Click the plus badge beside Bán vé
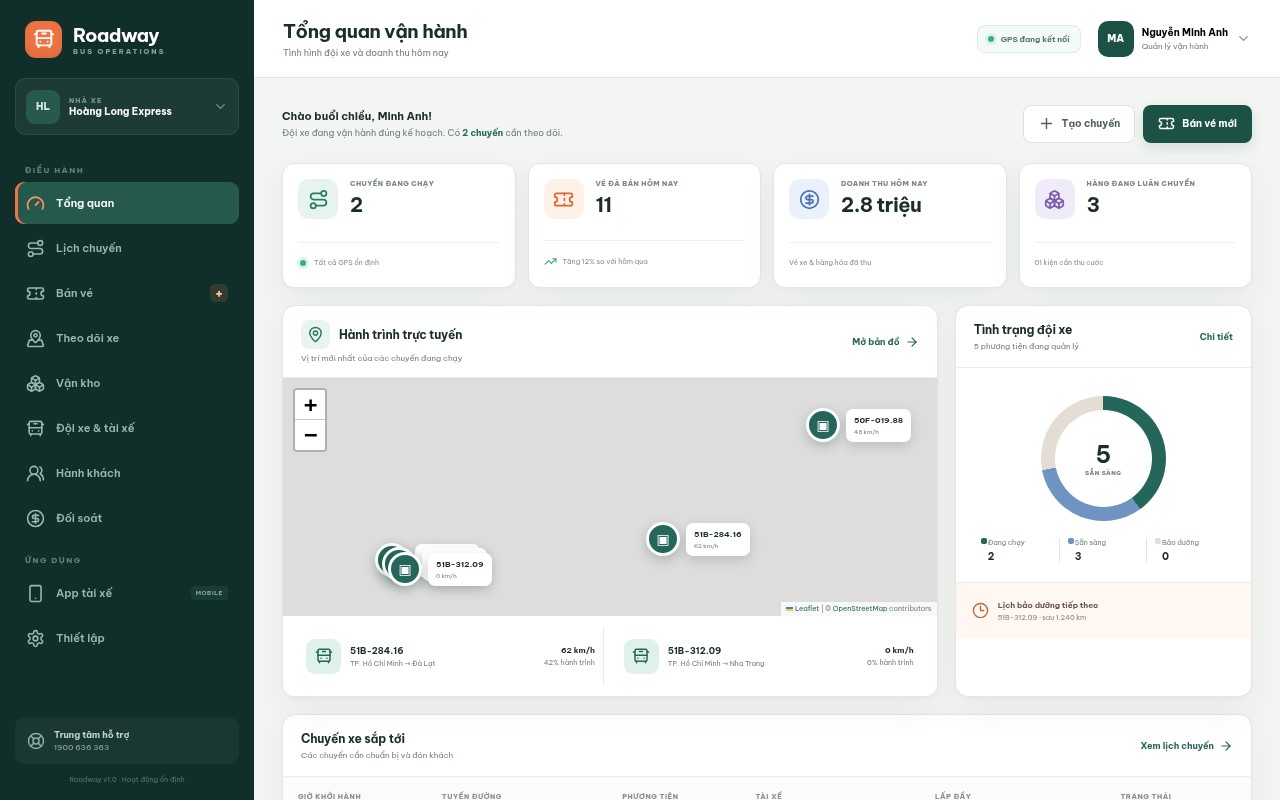The width and height of the screenshot is (1280, 800). coord(219,293)
